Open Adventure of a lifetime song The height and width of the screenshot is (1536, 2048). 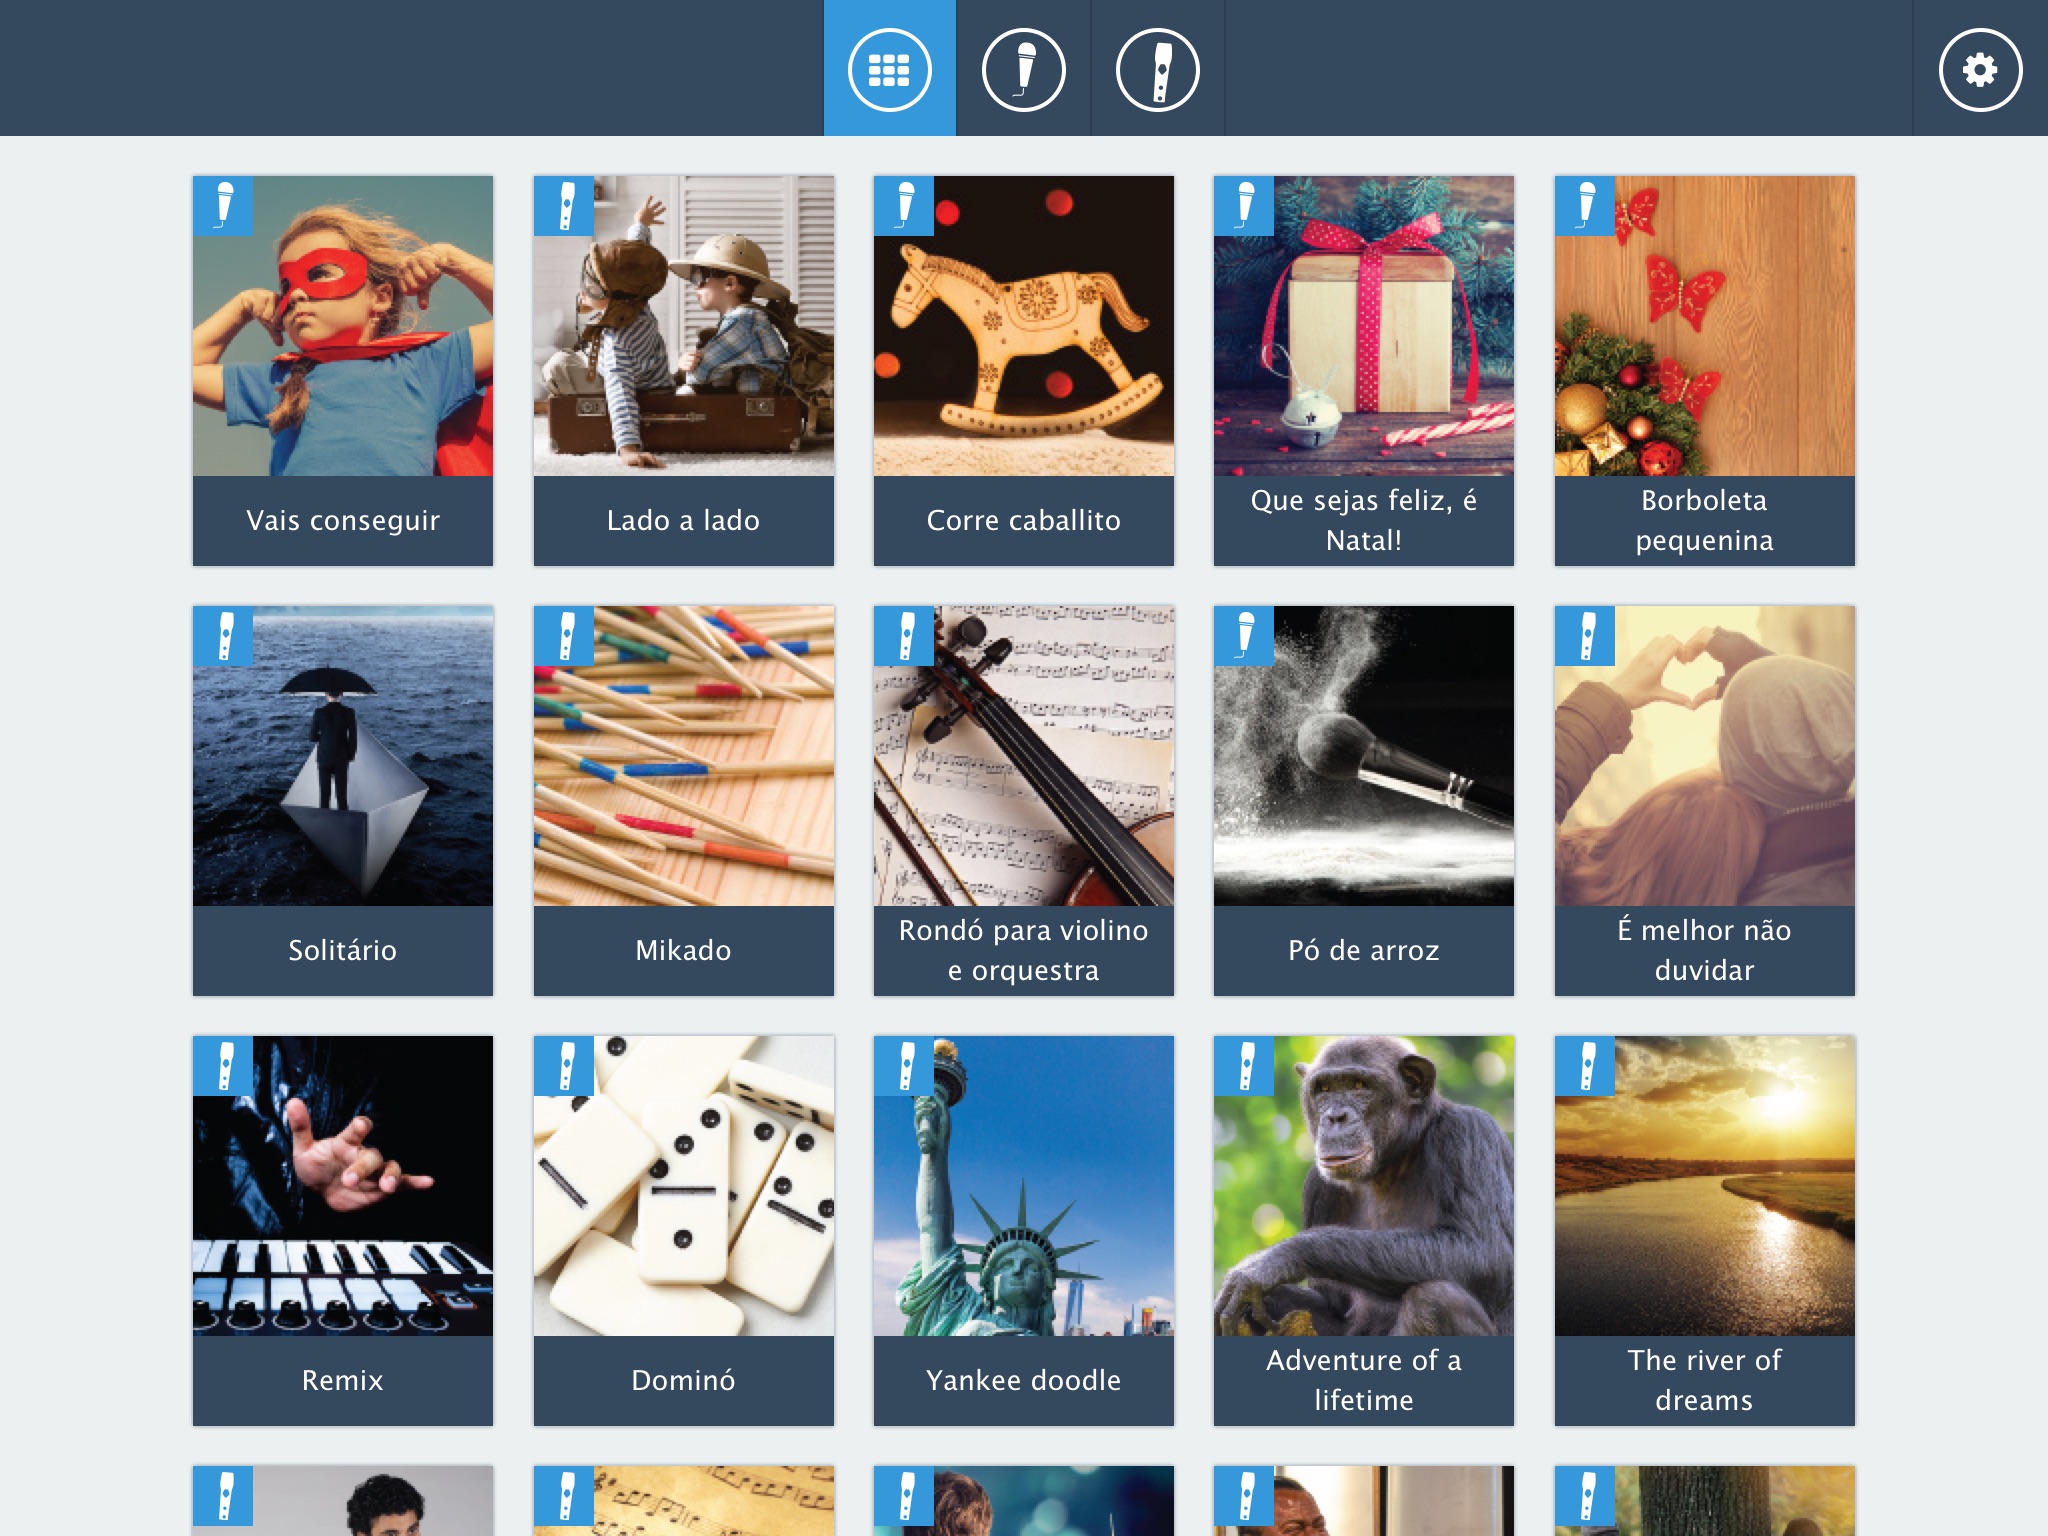tap(1364, 1231)
